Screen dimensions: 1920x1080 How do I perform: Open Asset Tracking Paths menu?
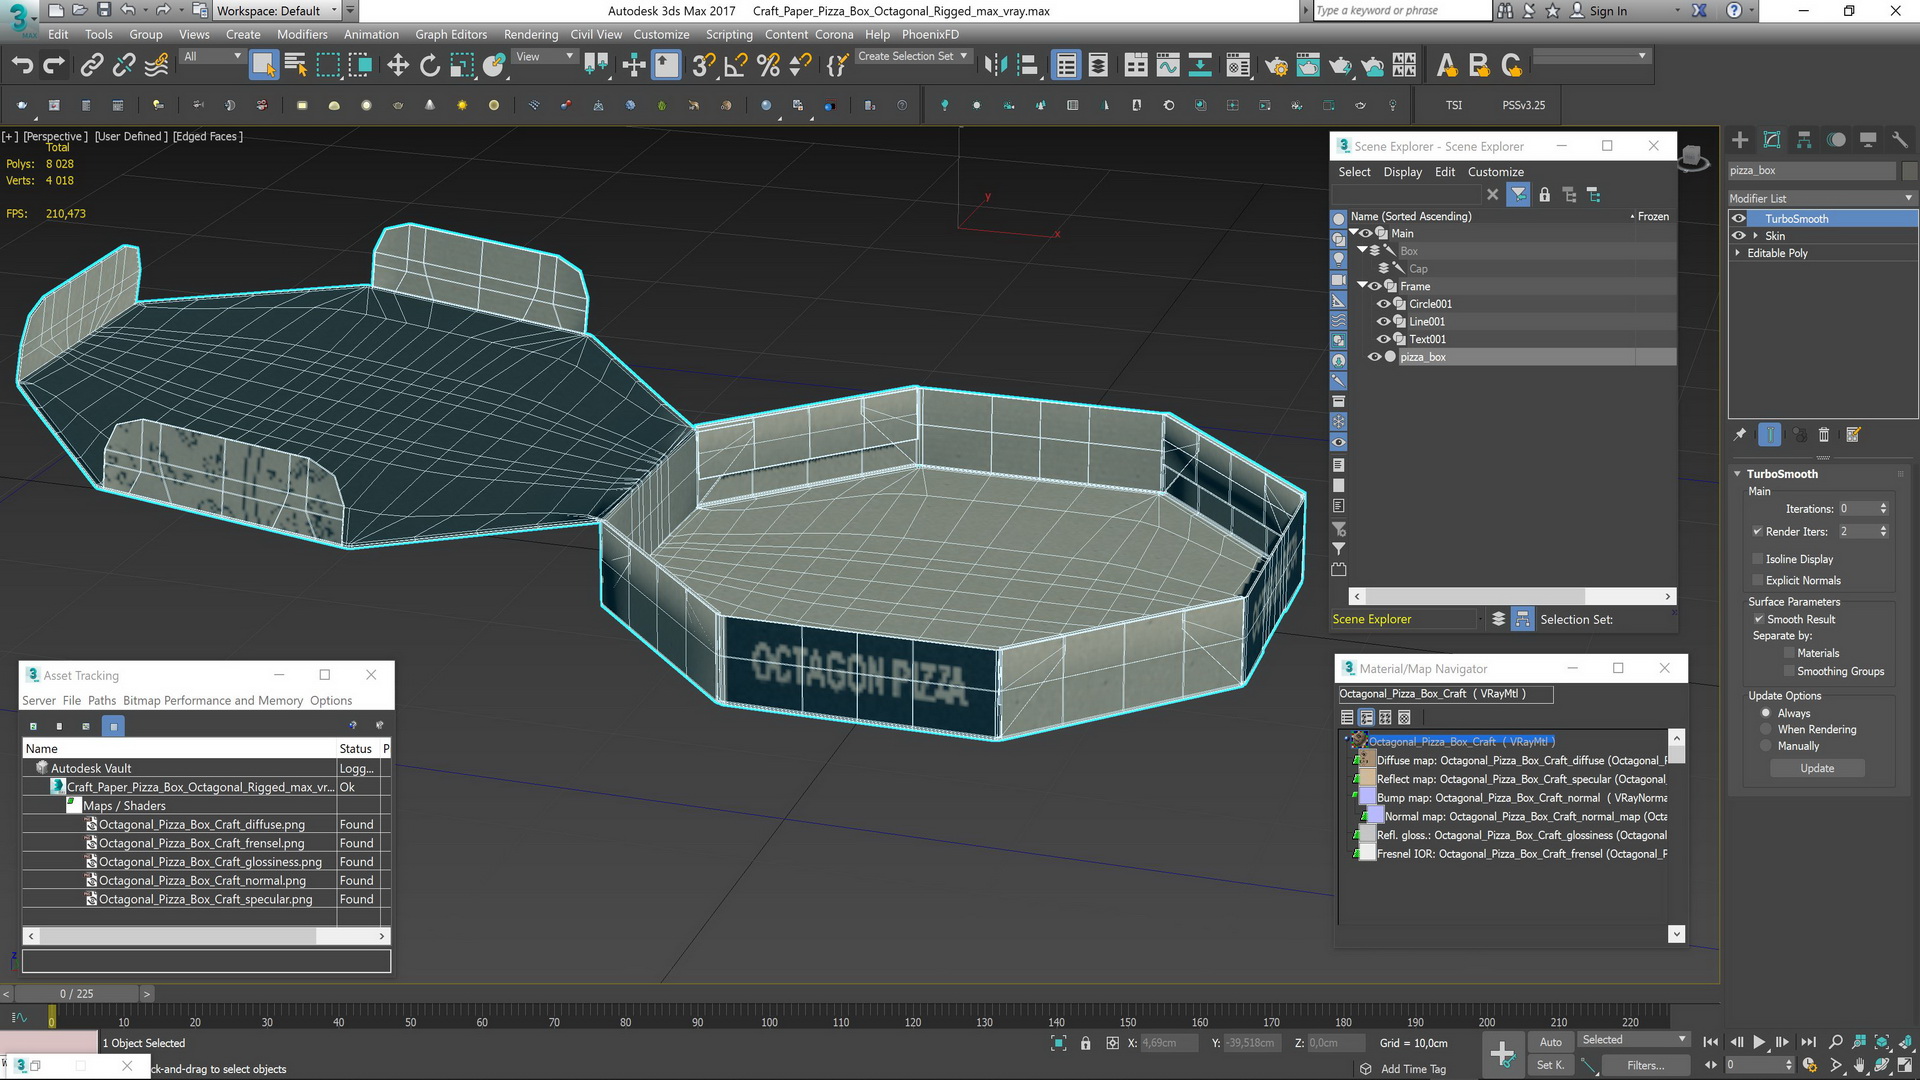point(102,701)
